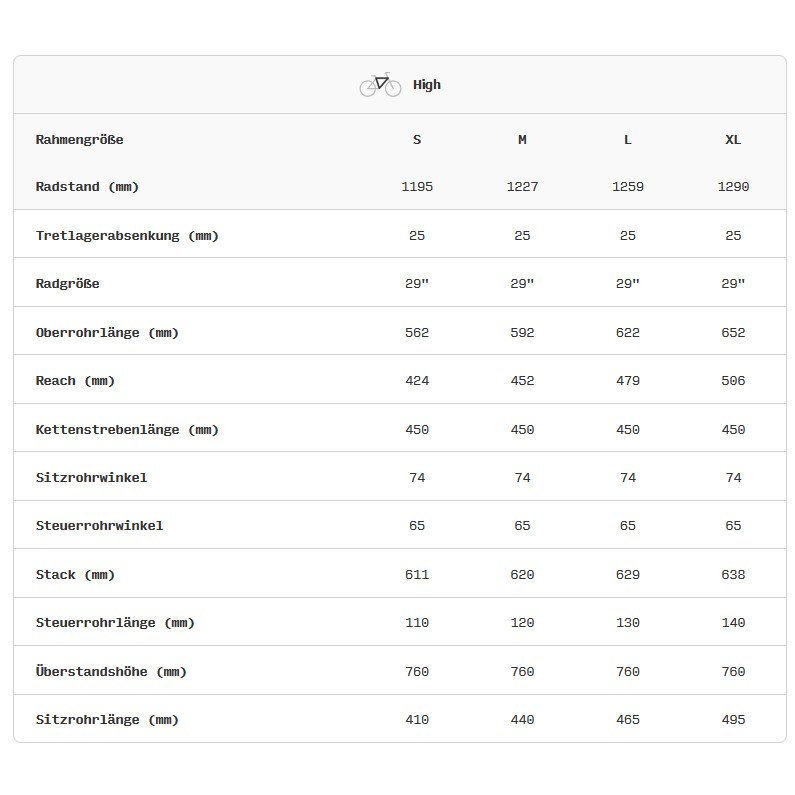Image resolution: width=795 pixels, height=795 pixels.
Task: Click the Radgröße row label
Action: [x=68, y=284]
